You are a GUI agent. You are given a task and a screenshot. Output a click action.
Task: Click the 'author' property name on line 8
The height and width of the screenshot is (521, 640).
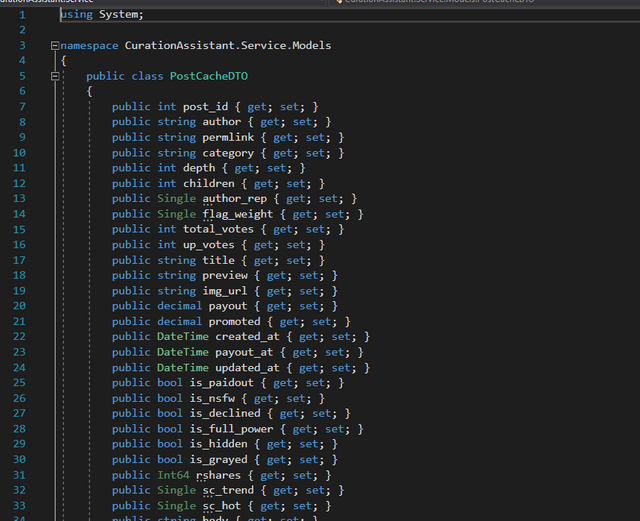(222, 122)
